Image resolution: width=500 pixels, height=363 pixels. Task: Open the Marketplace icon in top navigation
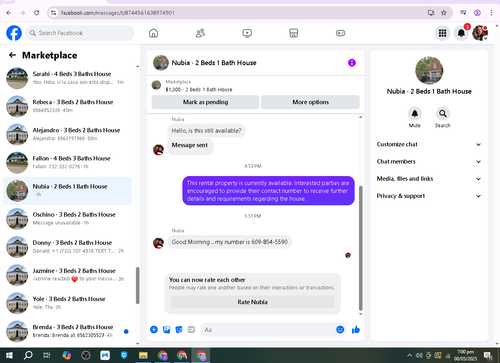(x=294, y=33)
